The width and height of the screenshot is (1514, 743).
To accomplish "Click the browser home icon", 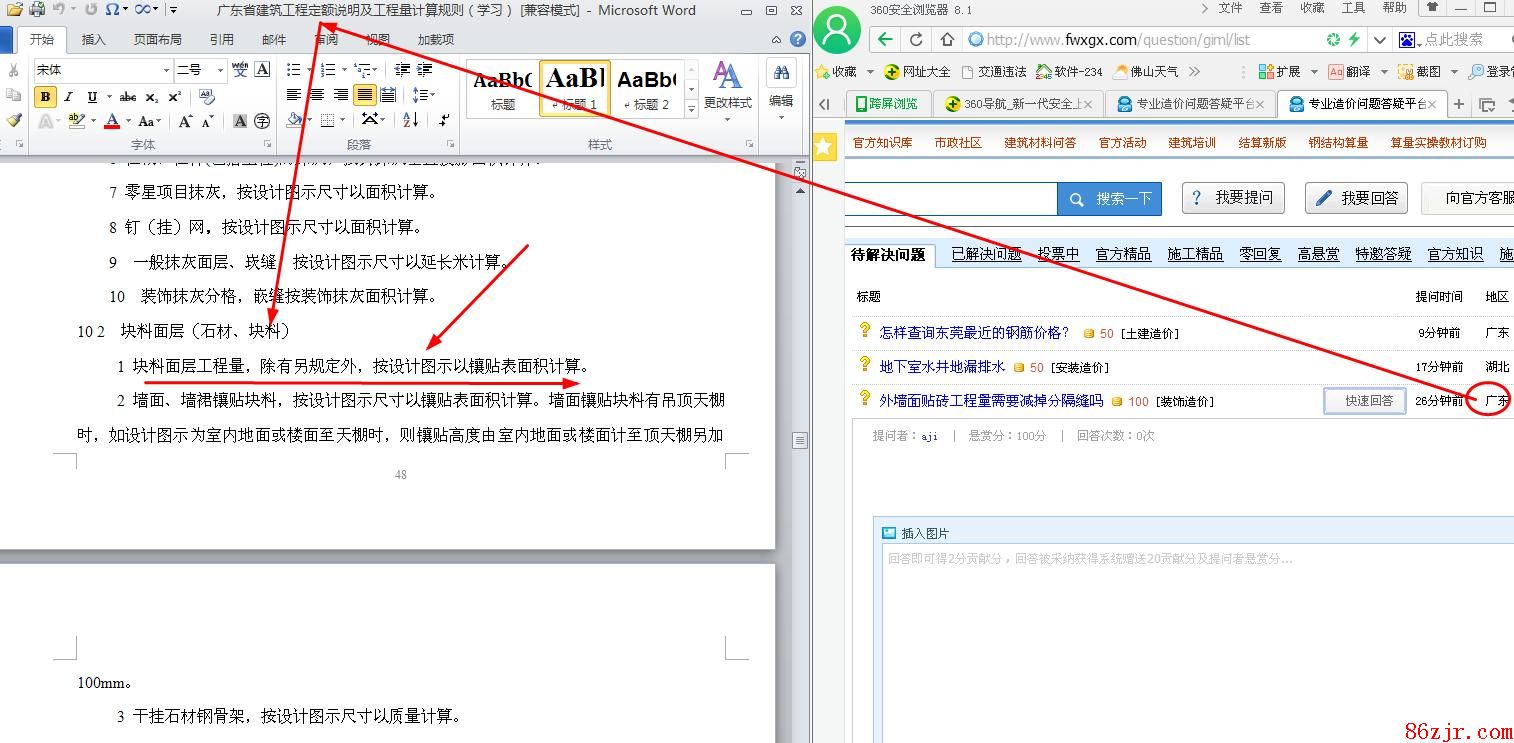I will 947,40.
